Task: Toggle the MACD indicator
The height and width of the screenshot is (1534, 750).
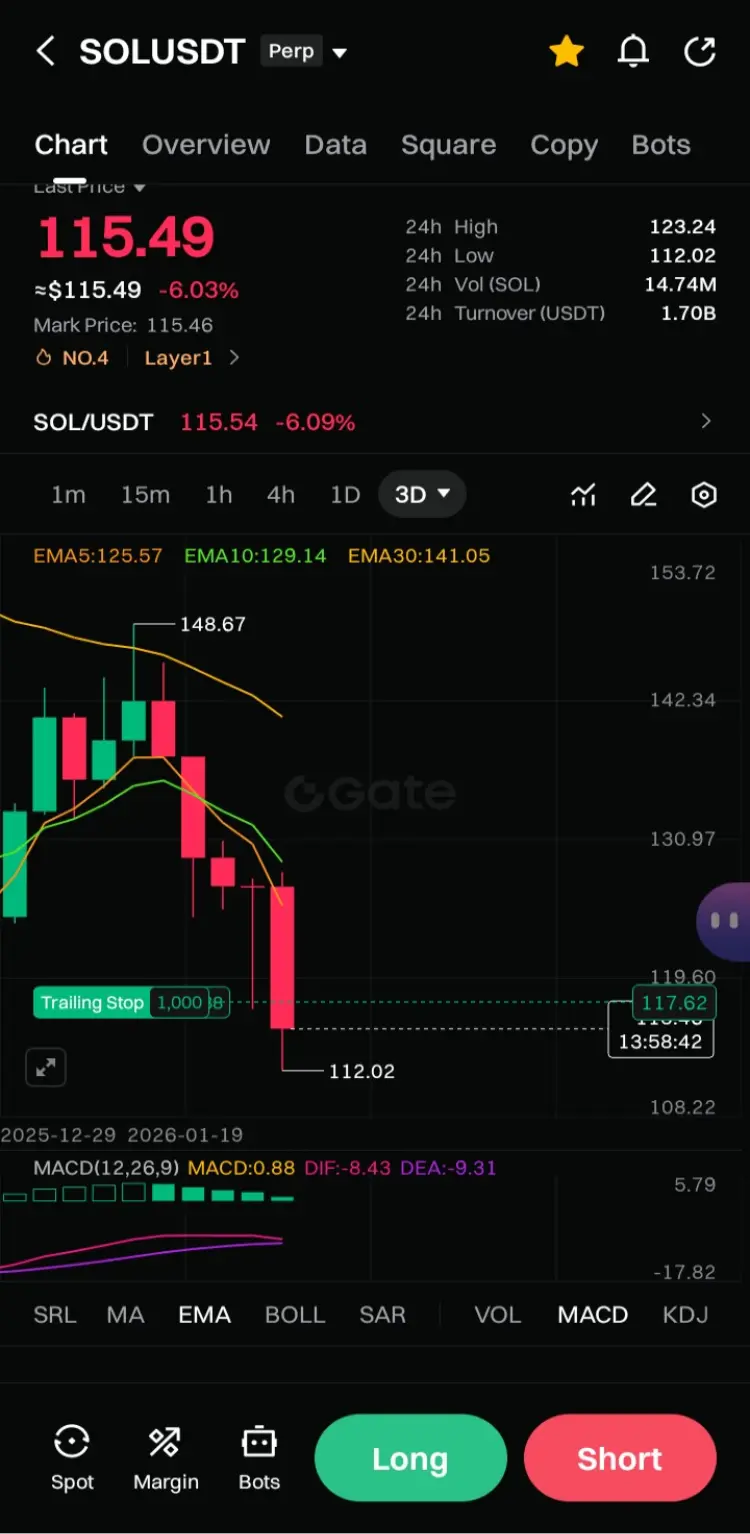Action: point(593,1315)
